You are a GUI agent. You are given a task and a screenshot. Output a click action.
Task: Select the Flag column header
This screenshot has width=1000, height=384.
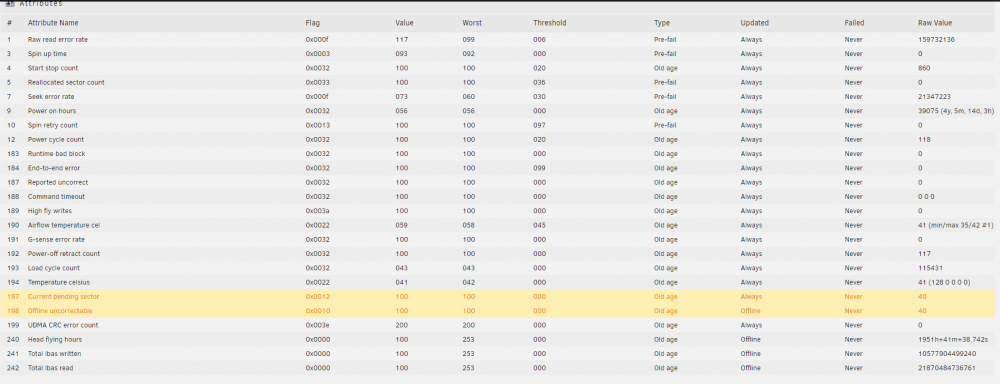(x=312, y=23)
